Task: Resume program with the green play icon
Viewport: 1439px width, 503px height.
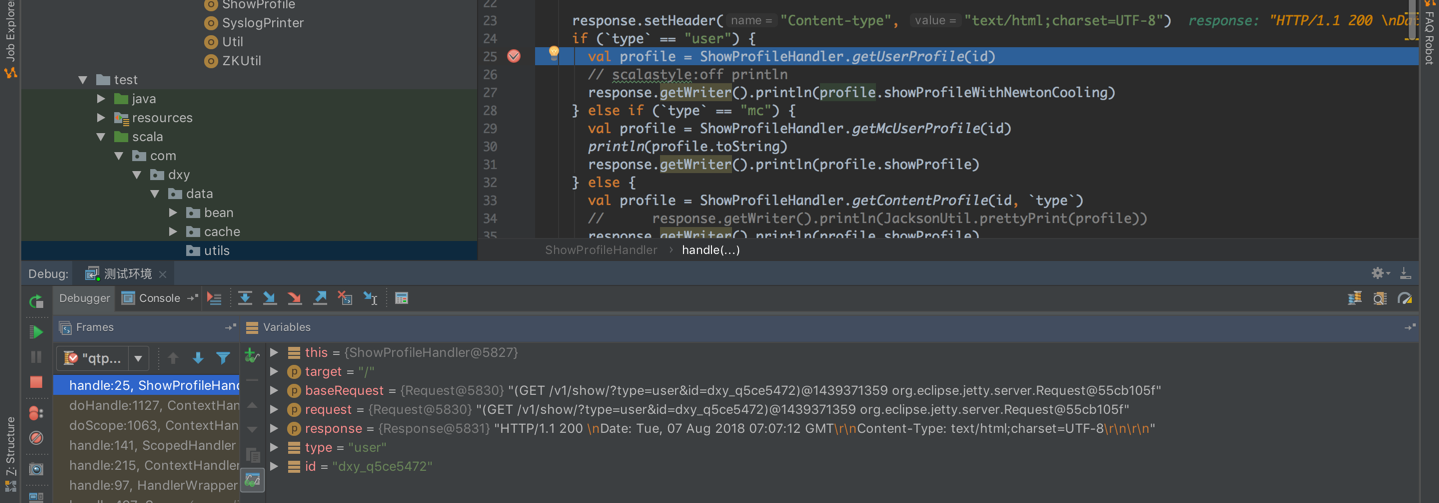Action: (36, 331)
